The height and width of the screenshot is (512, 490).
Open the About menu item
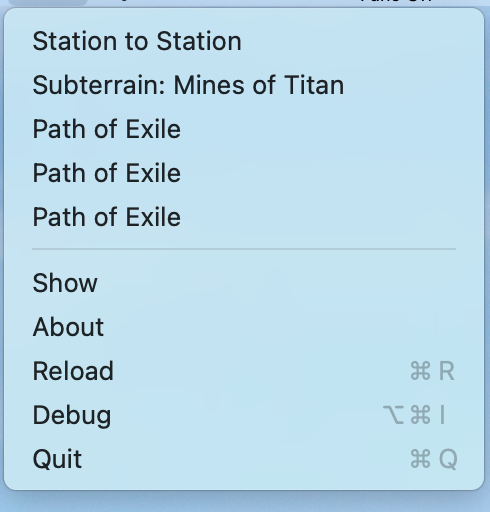point(244,327)
